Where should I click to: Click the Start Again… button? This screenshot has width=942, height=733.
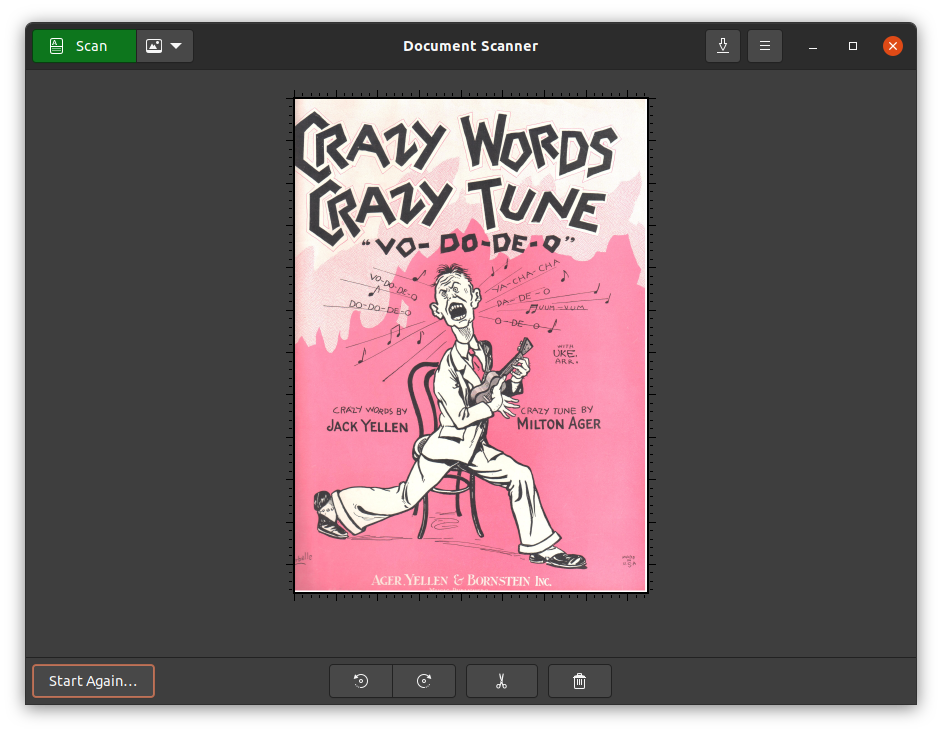coord(93,681)
